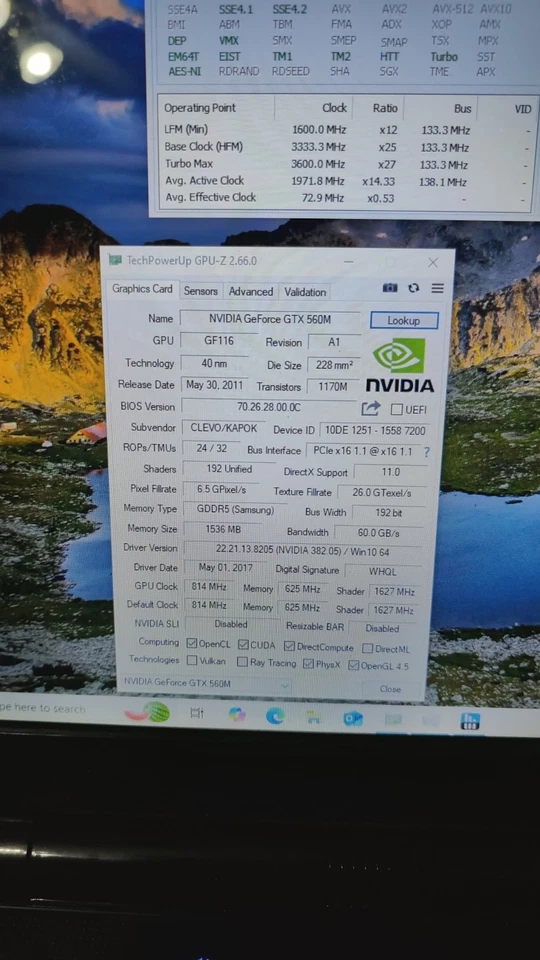Click the Revision value A1
This screenshot has height=960, width=540.
tap(334, 342)
